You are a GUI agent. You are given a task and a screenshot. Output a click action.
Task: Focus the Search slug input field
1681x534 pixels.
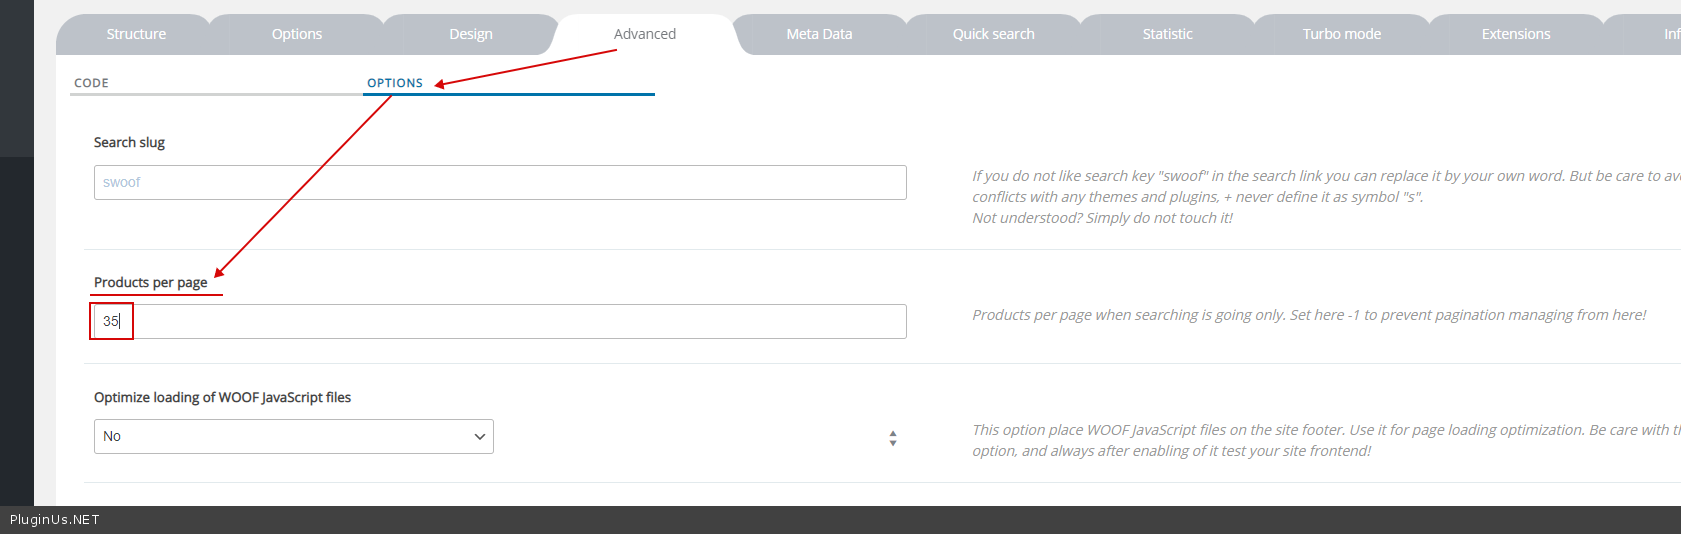pyautogui.click(x=500, y=183)
